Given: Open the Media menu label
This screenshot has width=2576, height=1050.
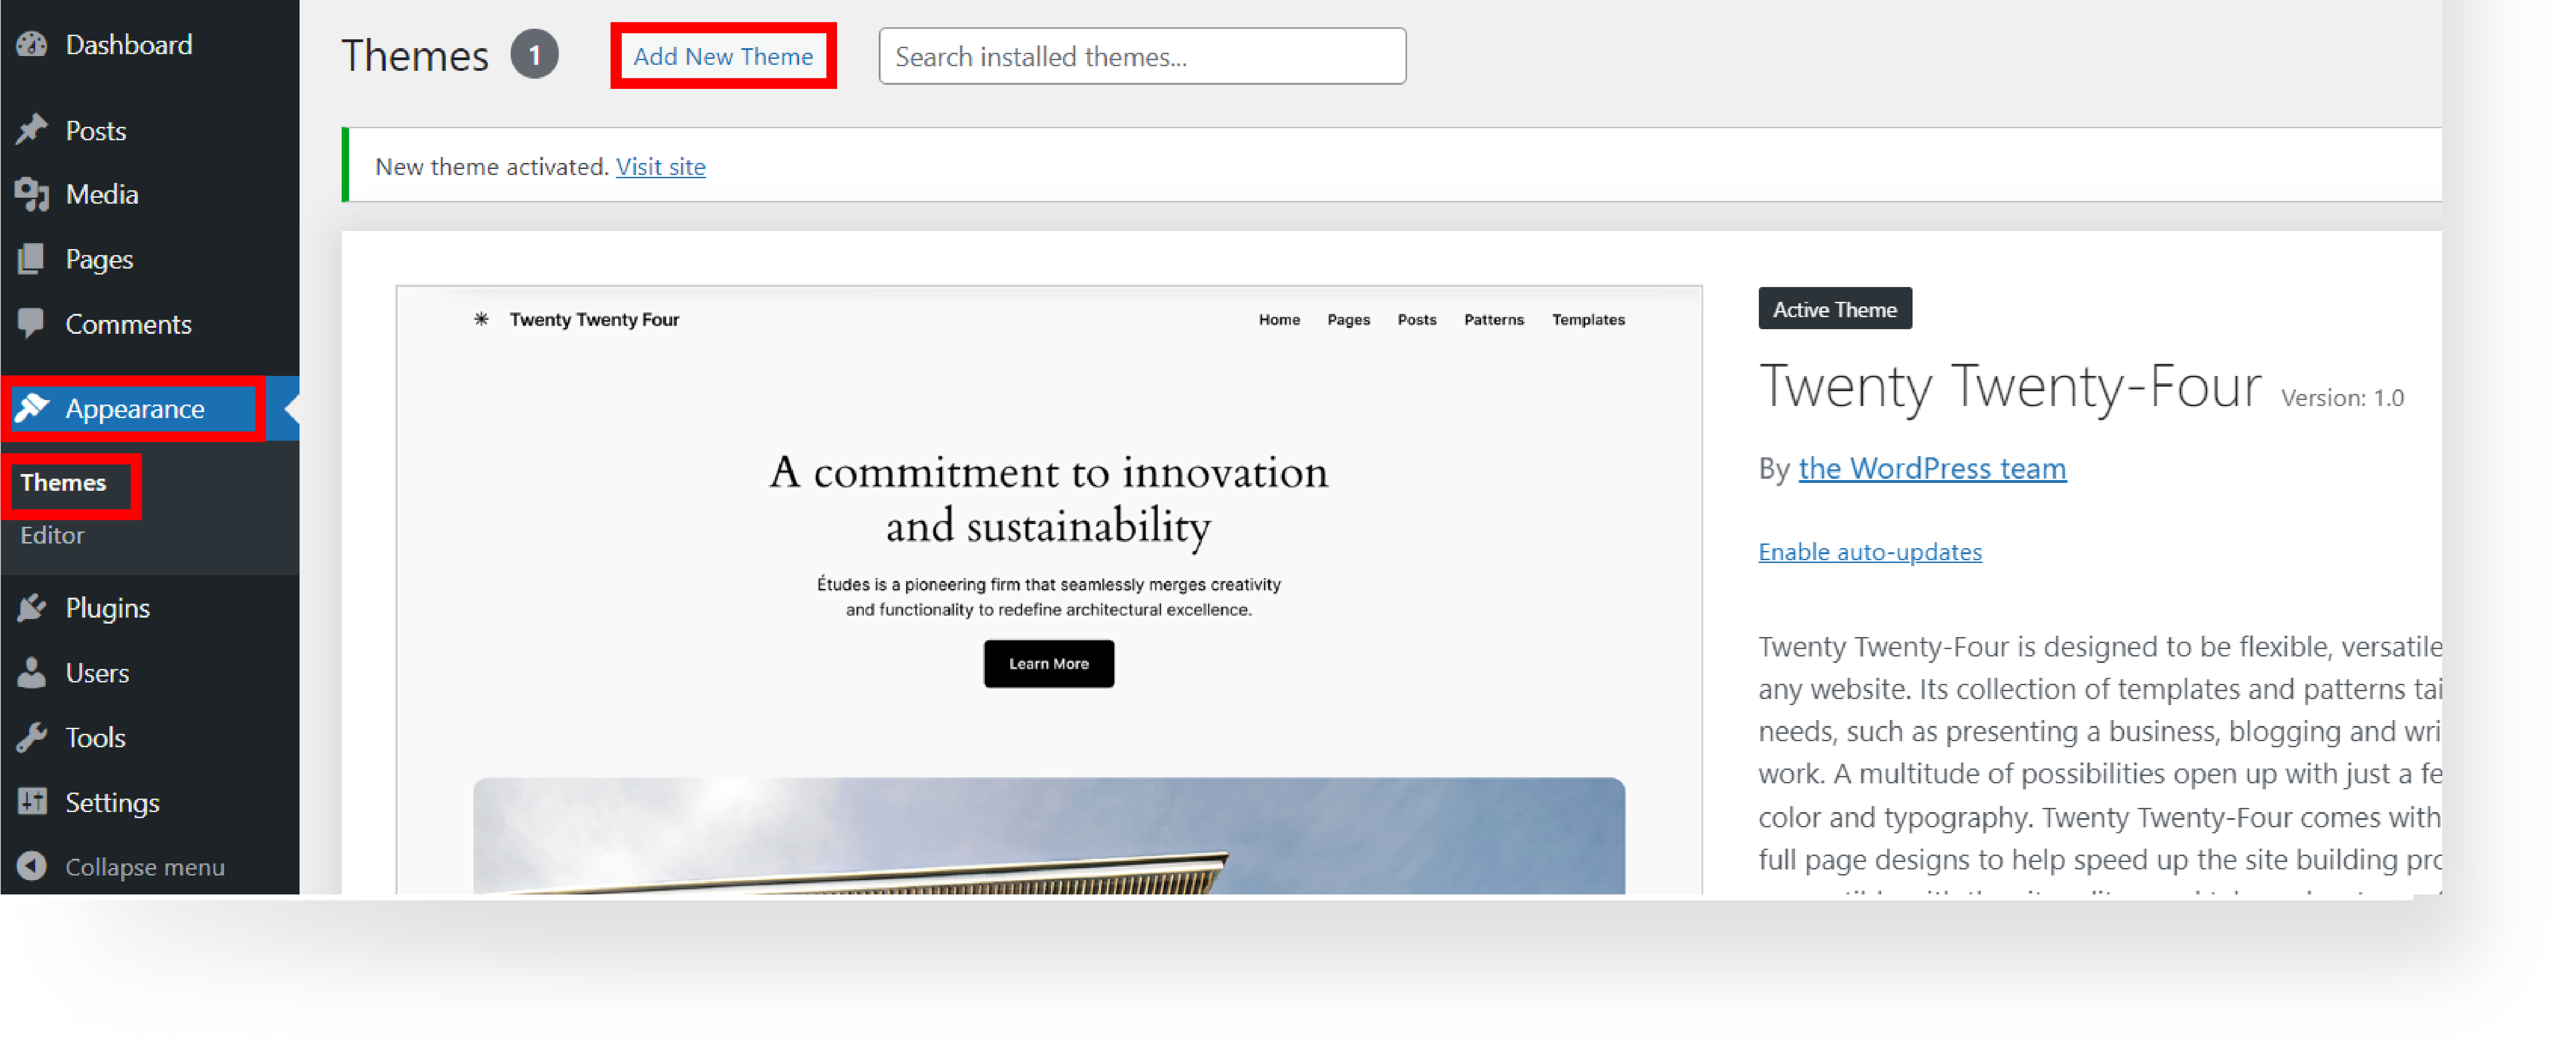Looking at the screenshot, I should point(102,194).
